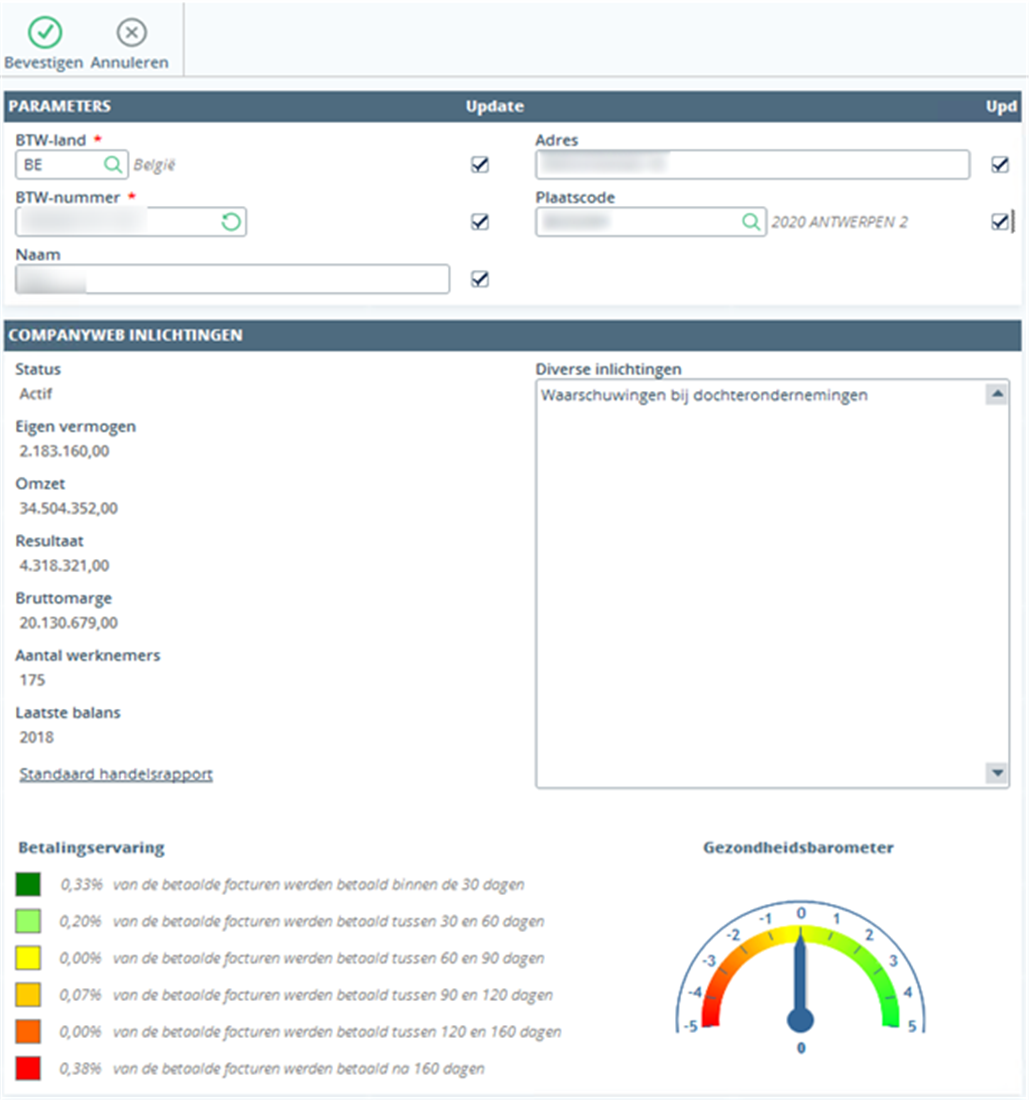Click red after-160-days payment swatch

pyautogui.click(x=28, y=1068)
